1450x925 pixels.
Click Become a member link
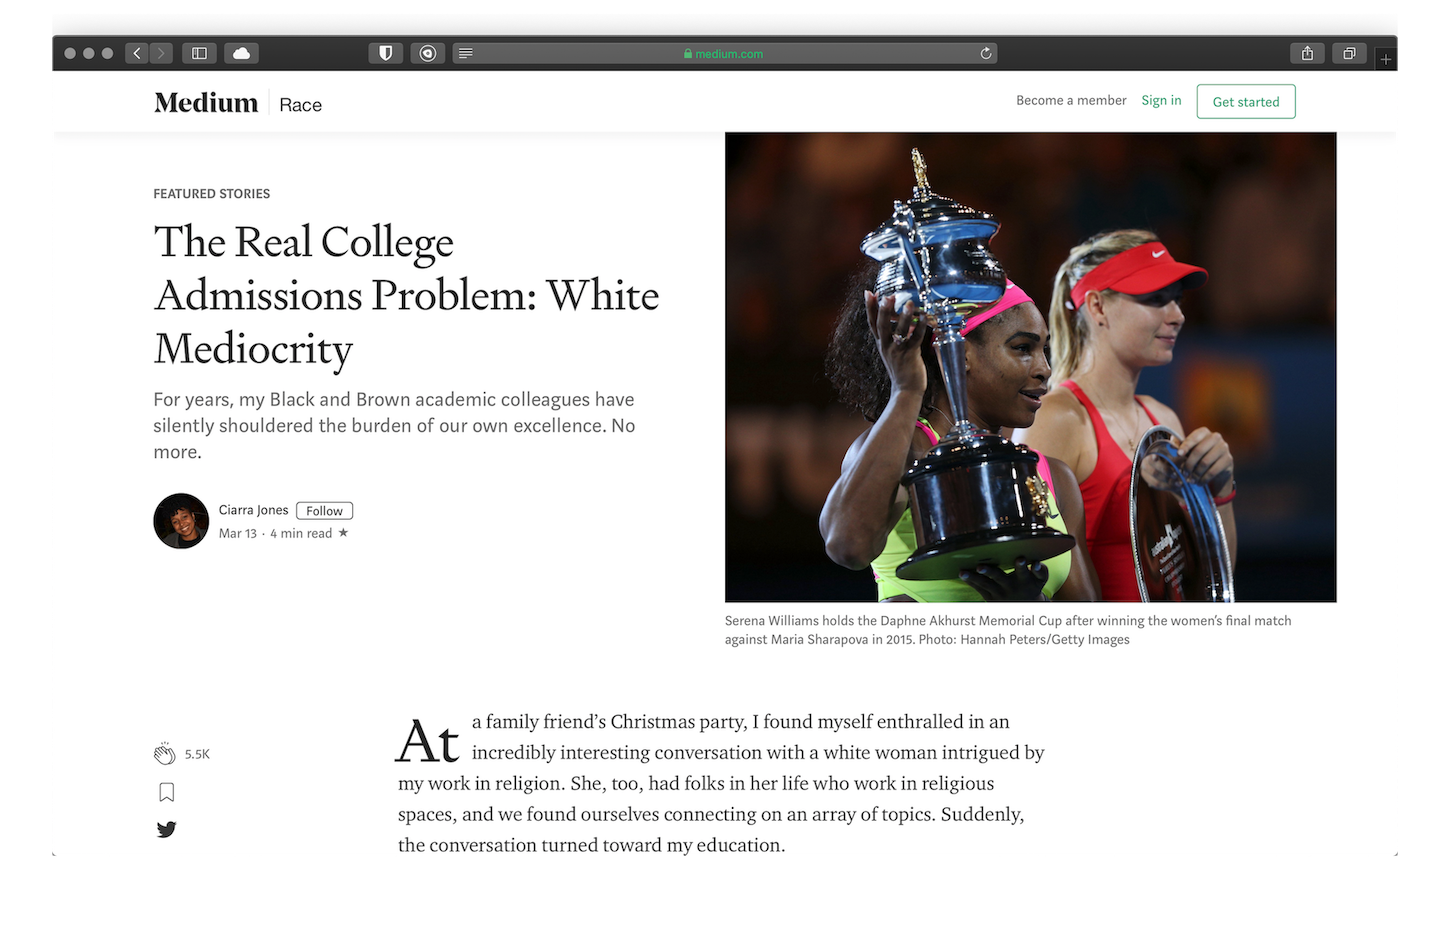[1071, 100]
